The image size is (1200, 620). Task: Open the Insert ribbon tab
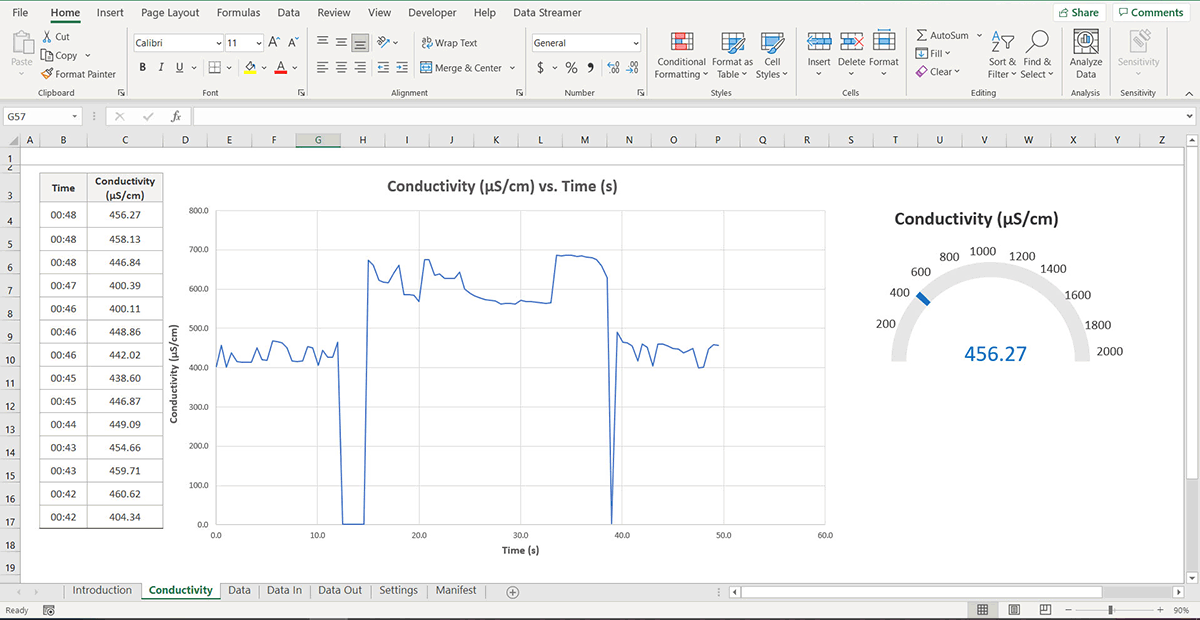[111, 13]
